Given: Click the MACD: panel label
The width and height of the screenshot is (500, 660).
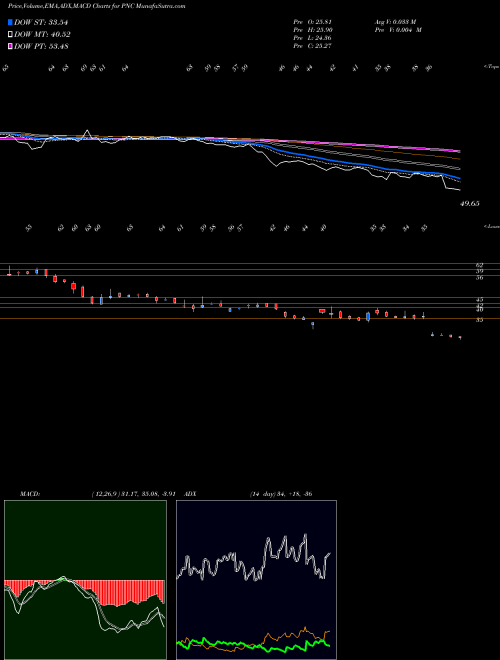Looking at the screenshot, I should coord(29,494).
